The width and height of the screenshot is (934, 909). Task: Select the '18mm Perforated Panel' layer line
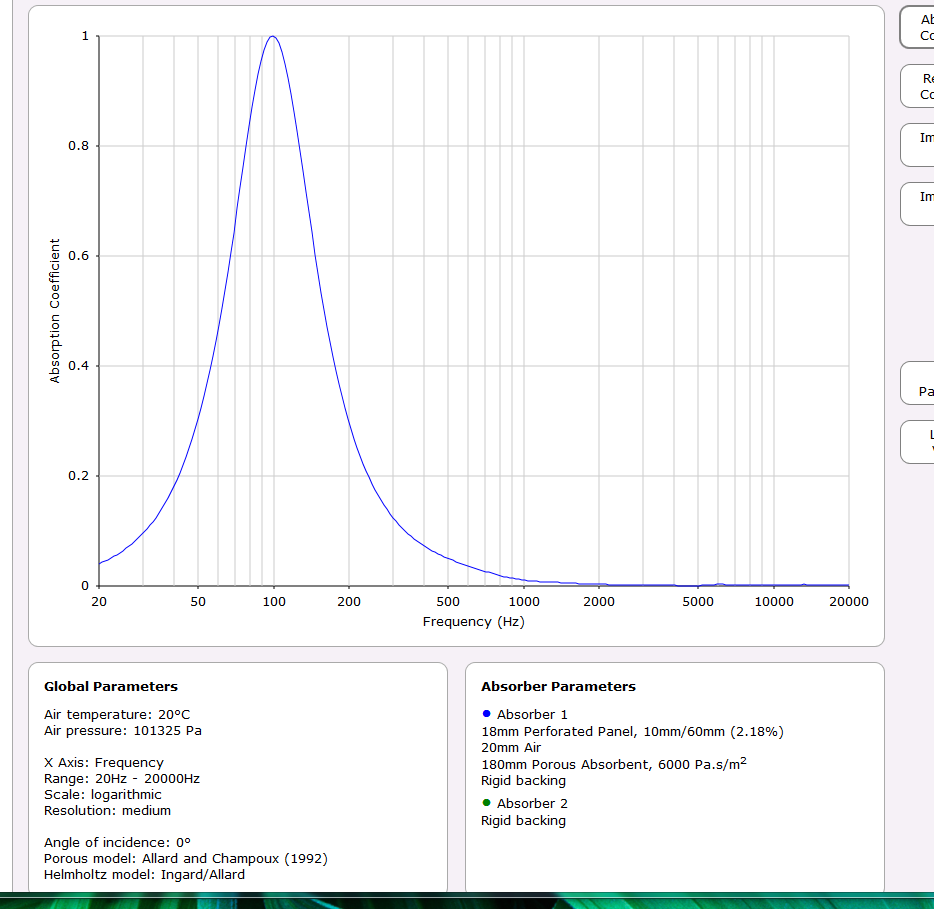point(632,732)
